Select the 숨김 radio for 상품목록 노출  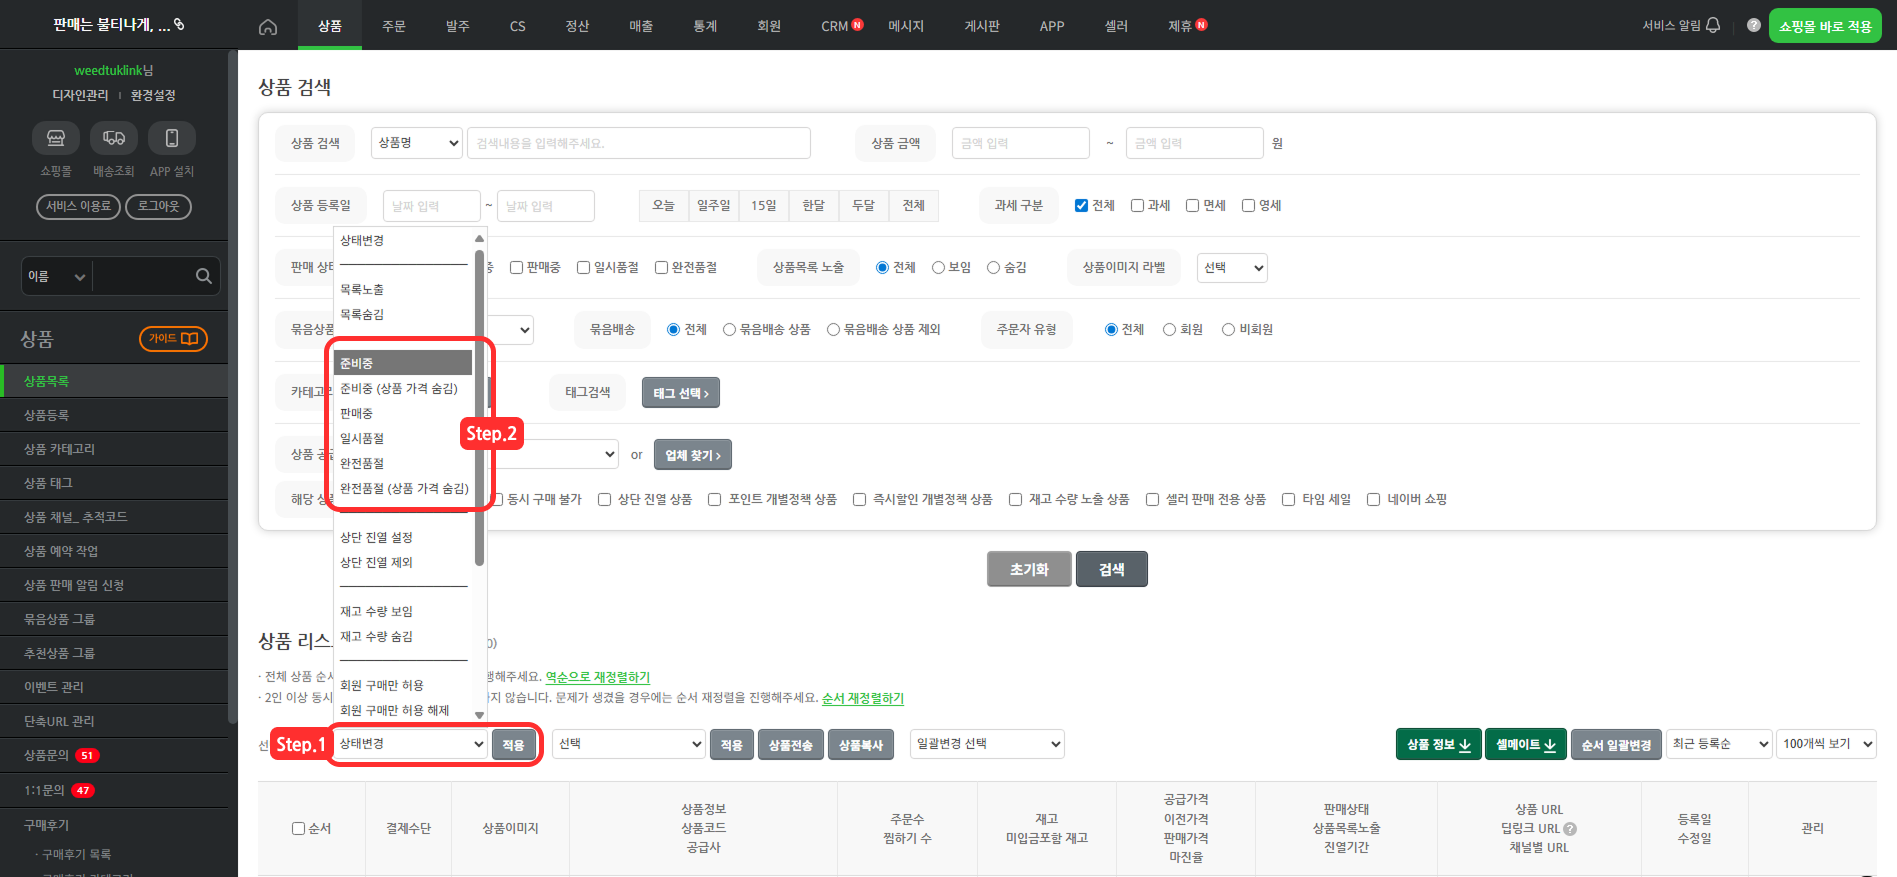(x=993, y=268)
